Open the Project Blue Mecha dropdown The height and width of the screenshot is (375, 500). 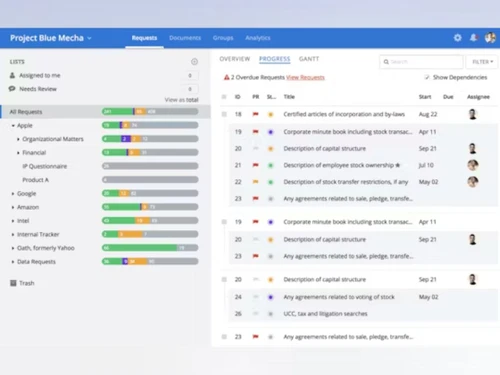(x=51, y=38)
